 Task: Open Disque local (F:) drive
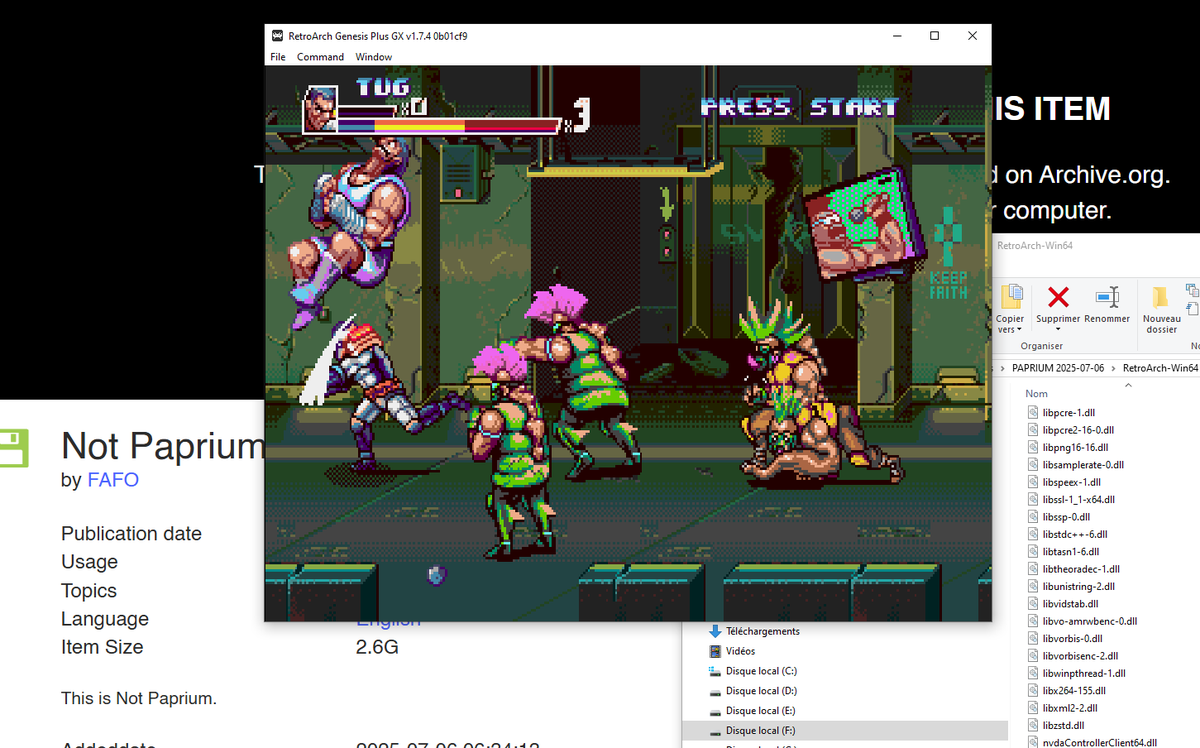tap(761, 731)
